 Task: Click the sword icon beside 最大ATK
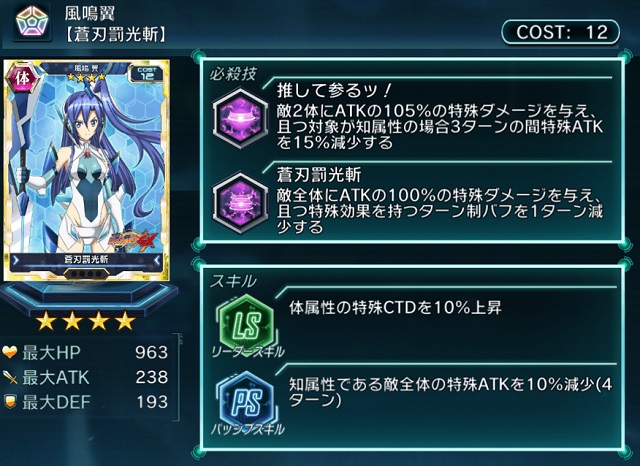[10, 377]
